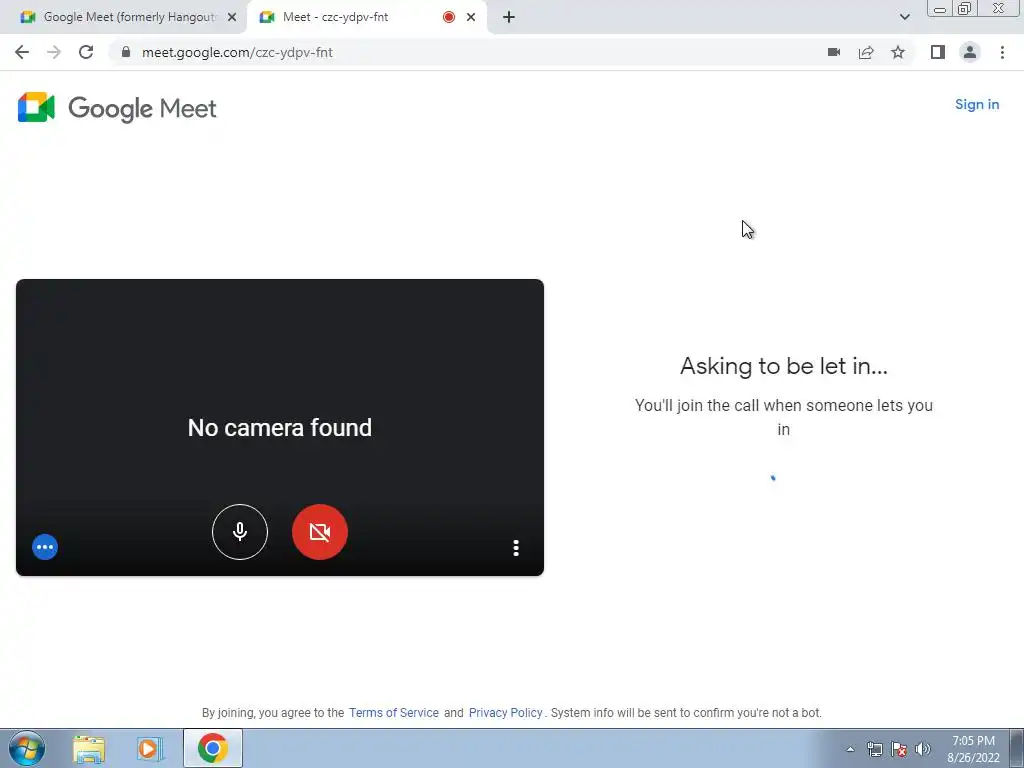1024x768 pixels.
Task: Open the Privacy Policy link
Action: click(x=505, y=712)
